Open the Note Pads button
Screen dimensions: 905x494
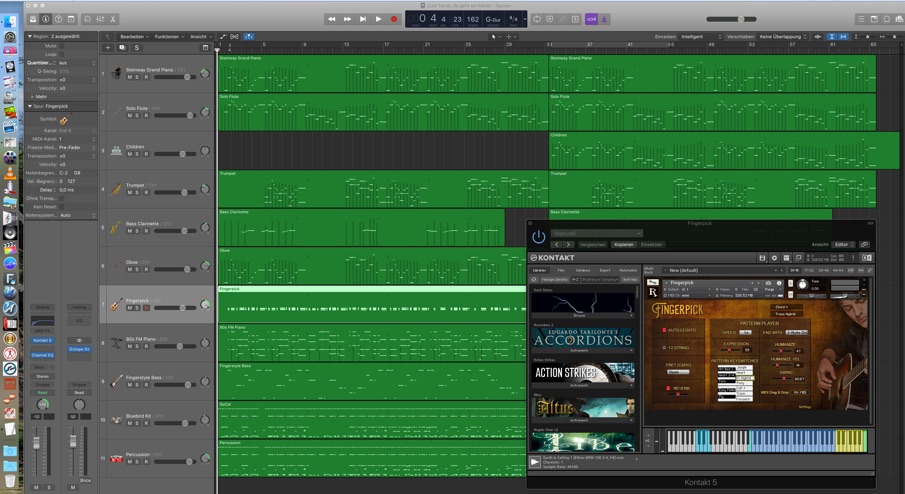click(x=874, y=19)
